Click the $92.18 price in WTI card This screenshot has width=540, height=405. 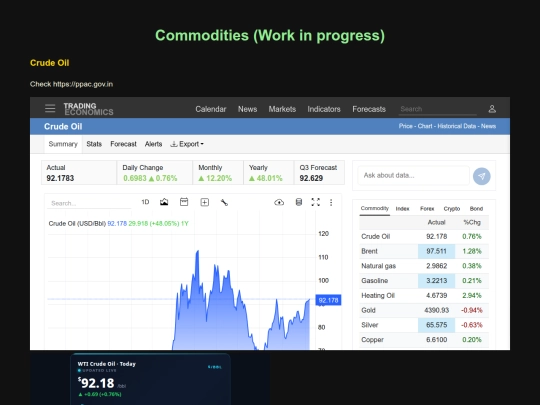tap(96, 383)
